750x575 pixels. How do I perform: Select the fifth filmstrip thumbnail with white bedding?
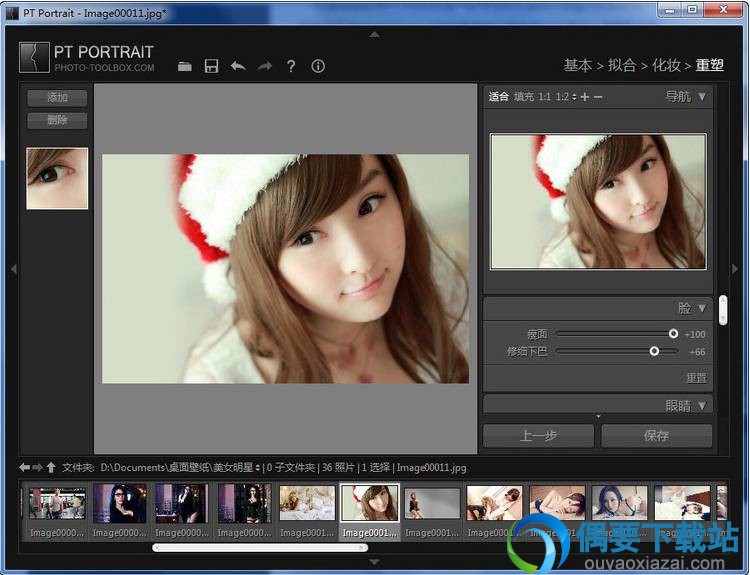pyautogui.click(x=307, y=503)
